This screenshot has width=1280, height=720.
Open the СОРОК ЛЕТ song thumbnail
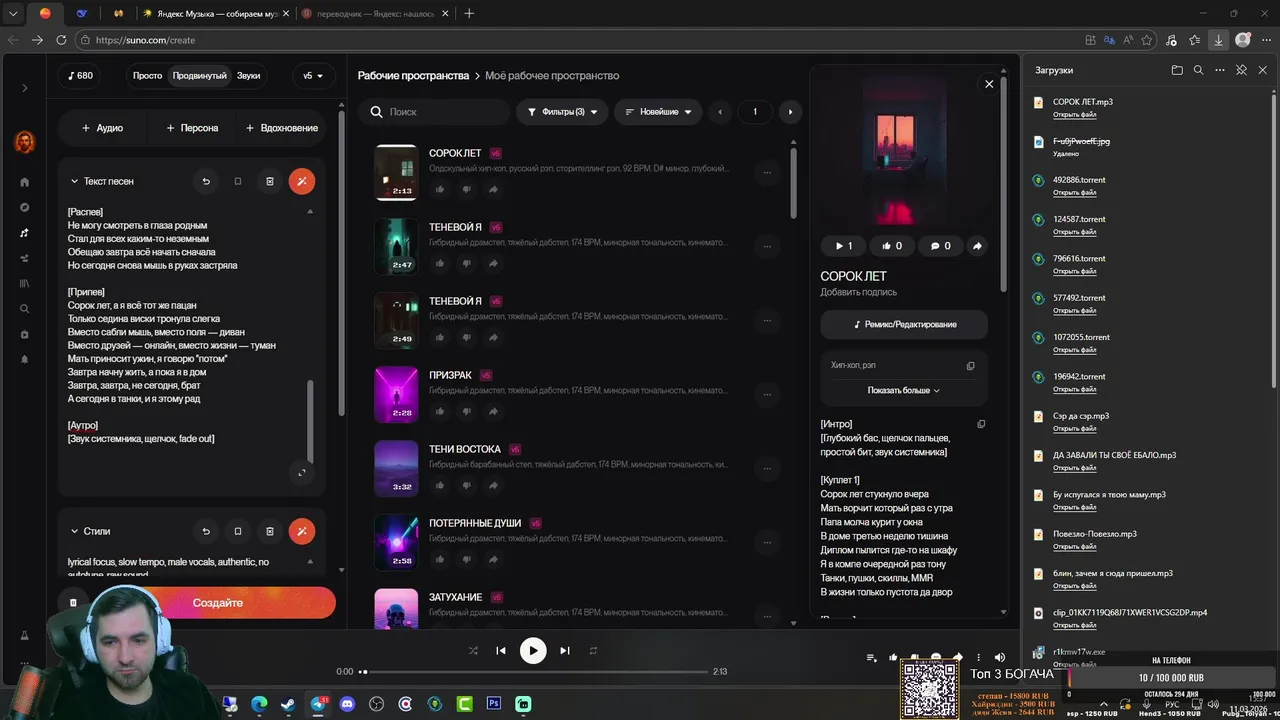pos(396,172)
